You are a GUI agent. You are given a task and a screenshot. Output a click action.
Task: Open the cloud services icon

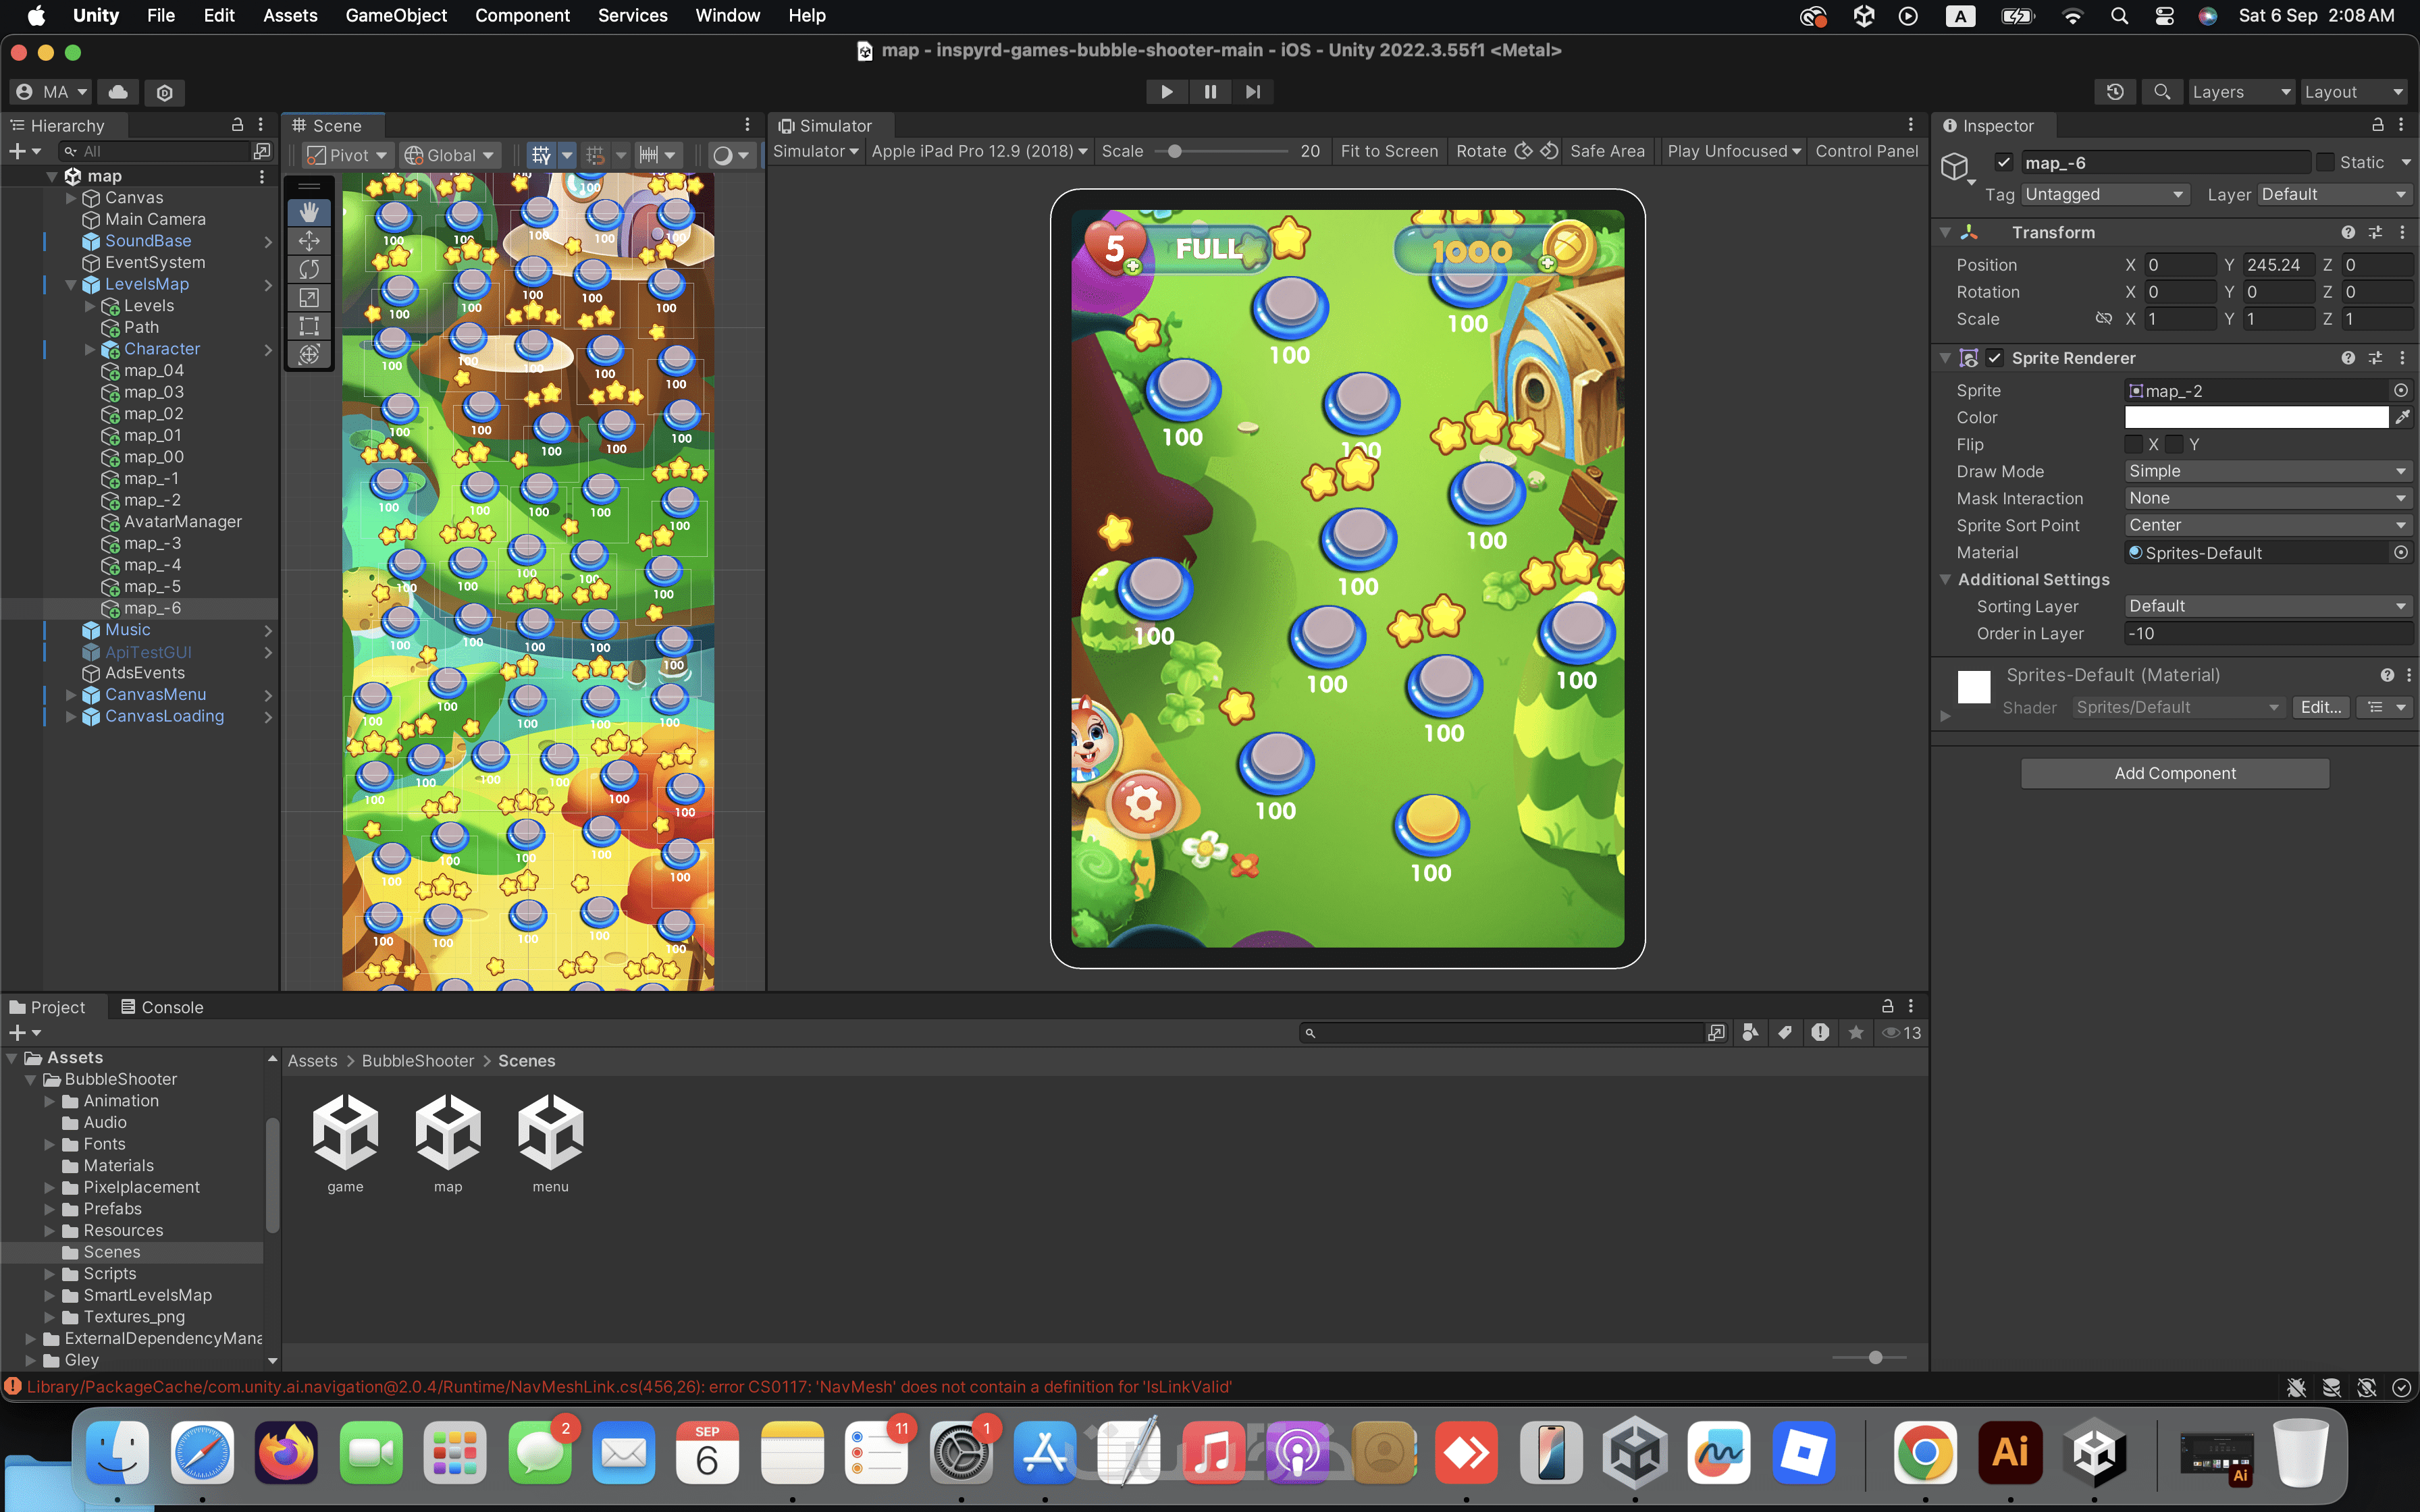tap(118, 92)
